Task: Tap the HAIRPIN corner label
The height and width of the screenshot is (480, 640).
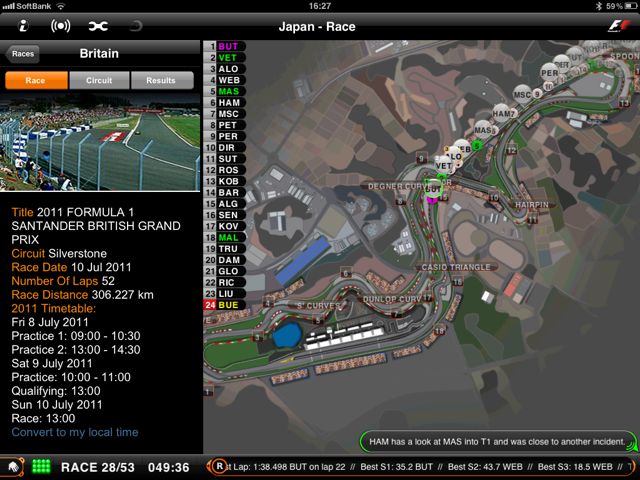Action: pos(532,204)
